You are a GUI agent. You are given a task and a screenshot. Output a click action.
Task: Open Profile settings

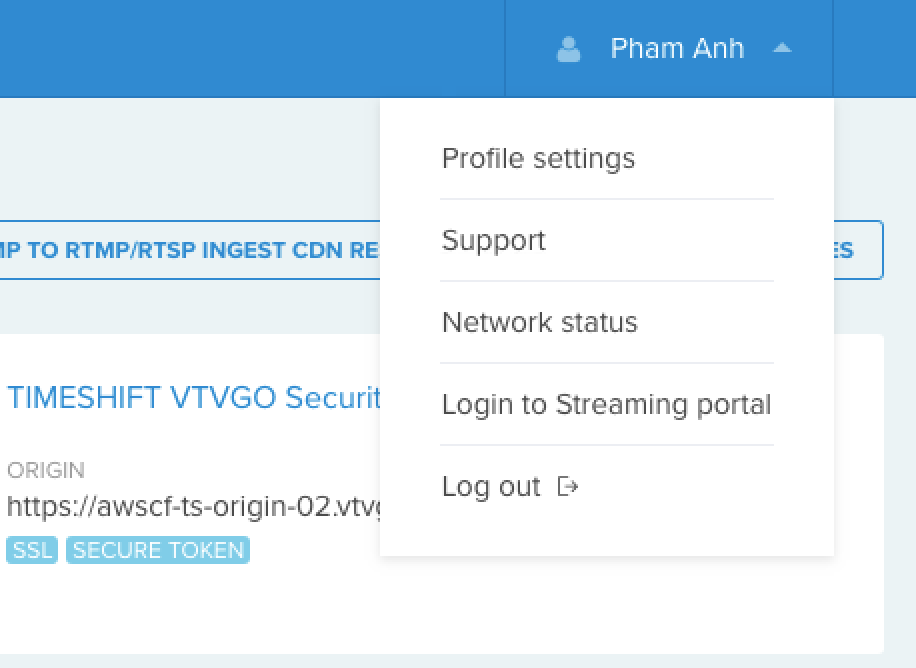click(x=538, y=159)
